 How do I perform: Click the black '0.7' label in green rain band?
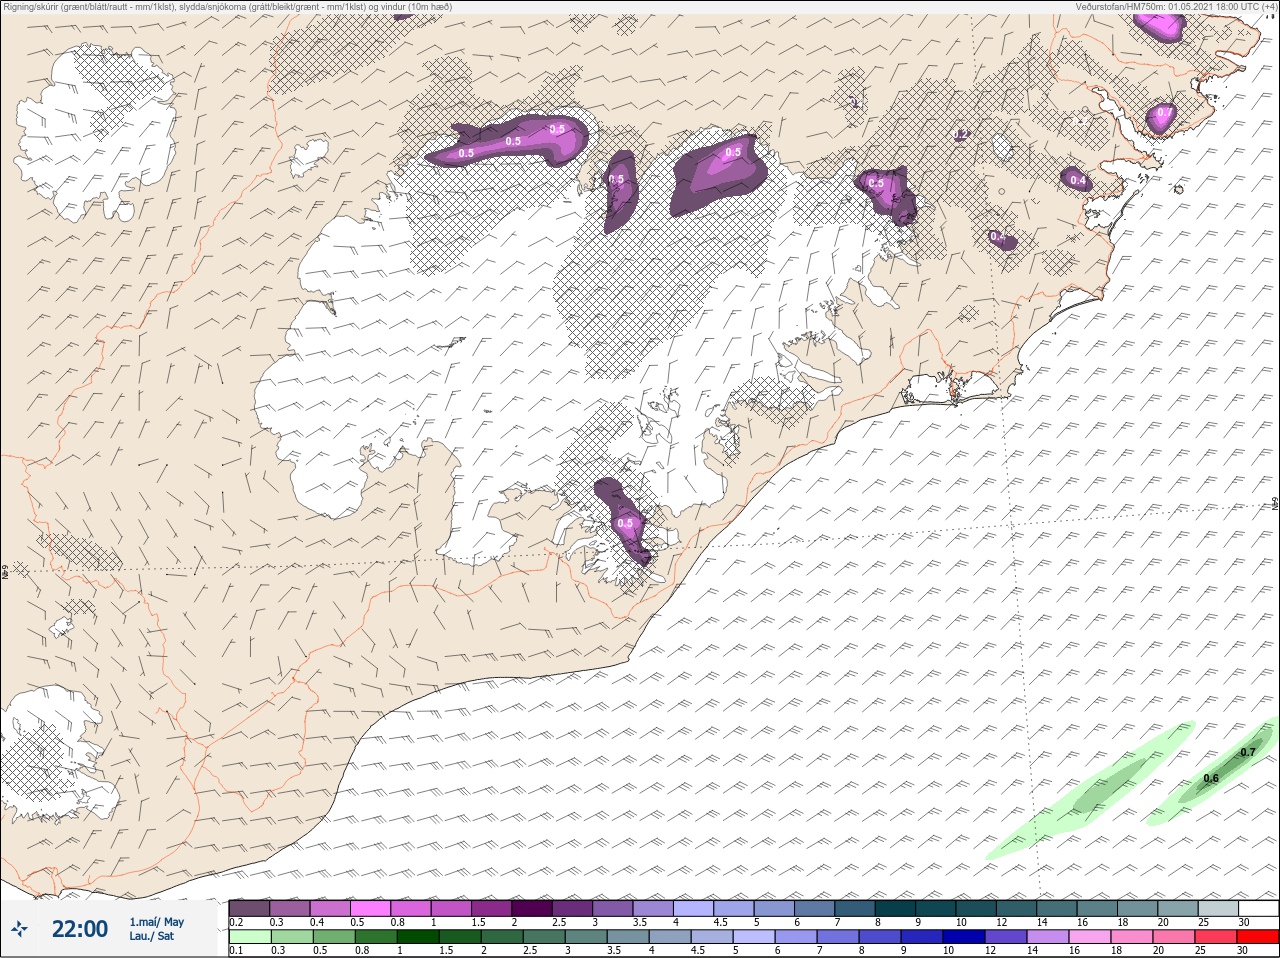pyautogui.click(x=1247, y=752)
